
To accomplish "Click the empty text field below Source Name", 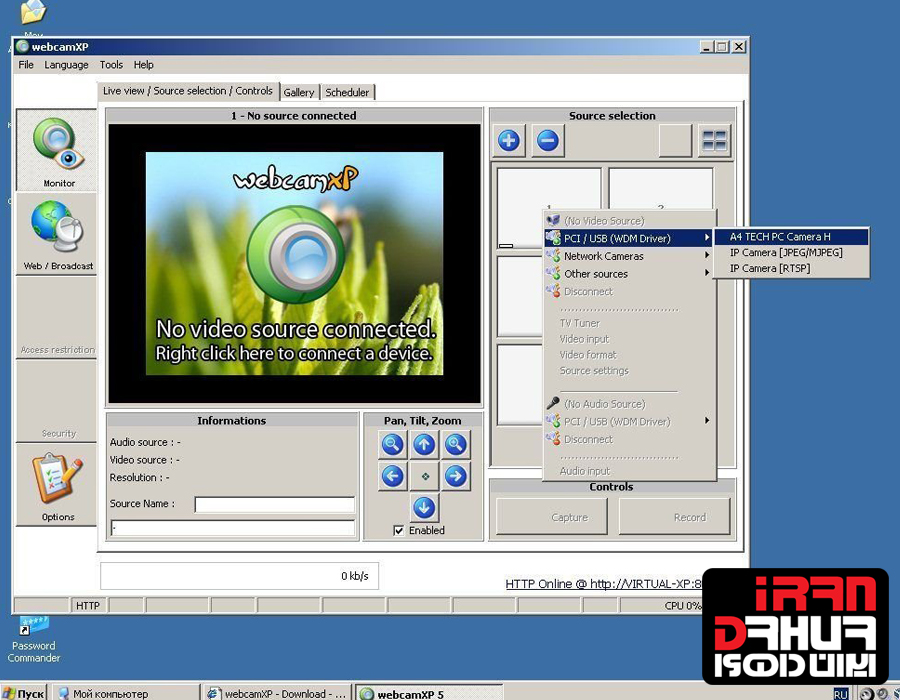I will (232, 528).
